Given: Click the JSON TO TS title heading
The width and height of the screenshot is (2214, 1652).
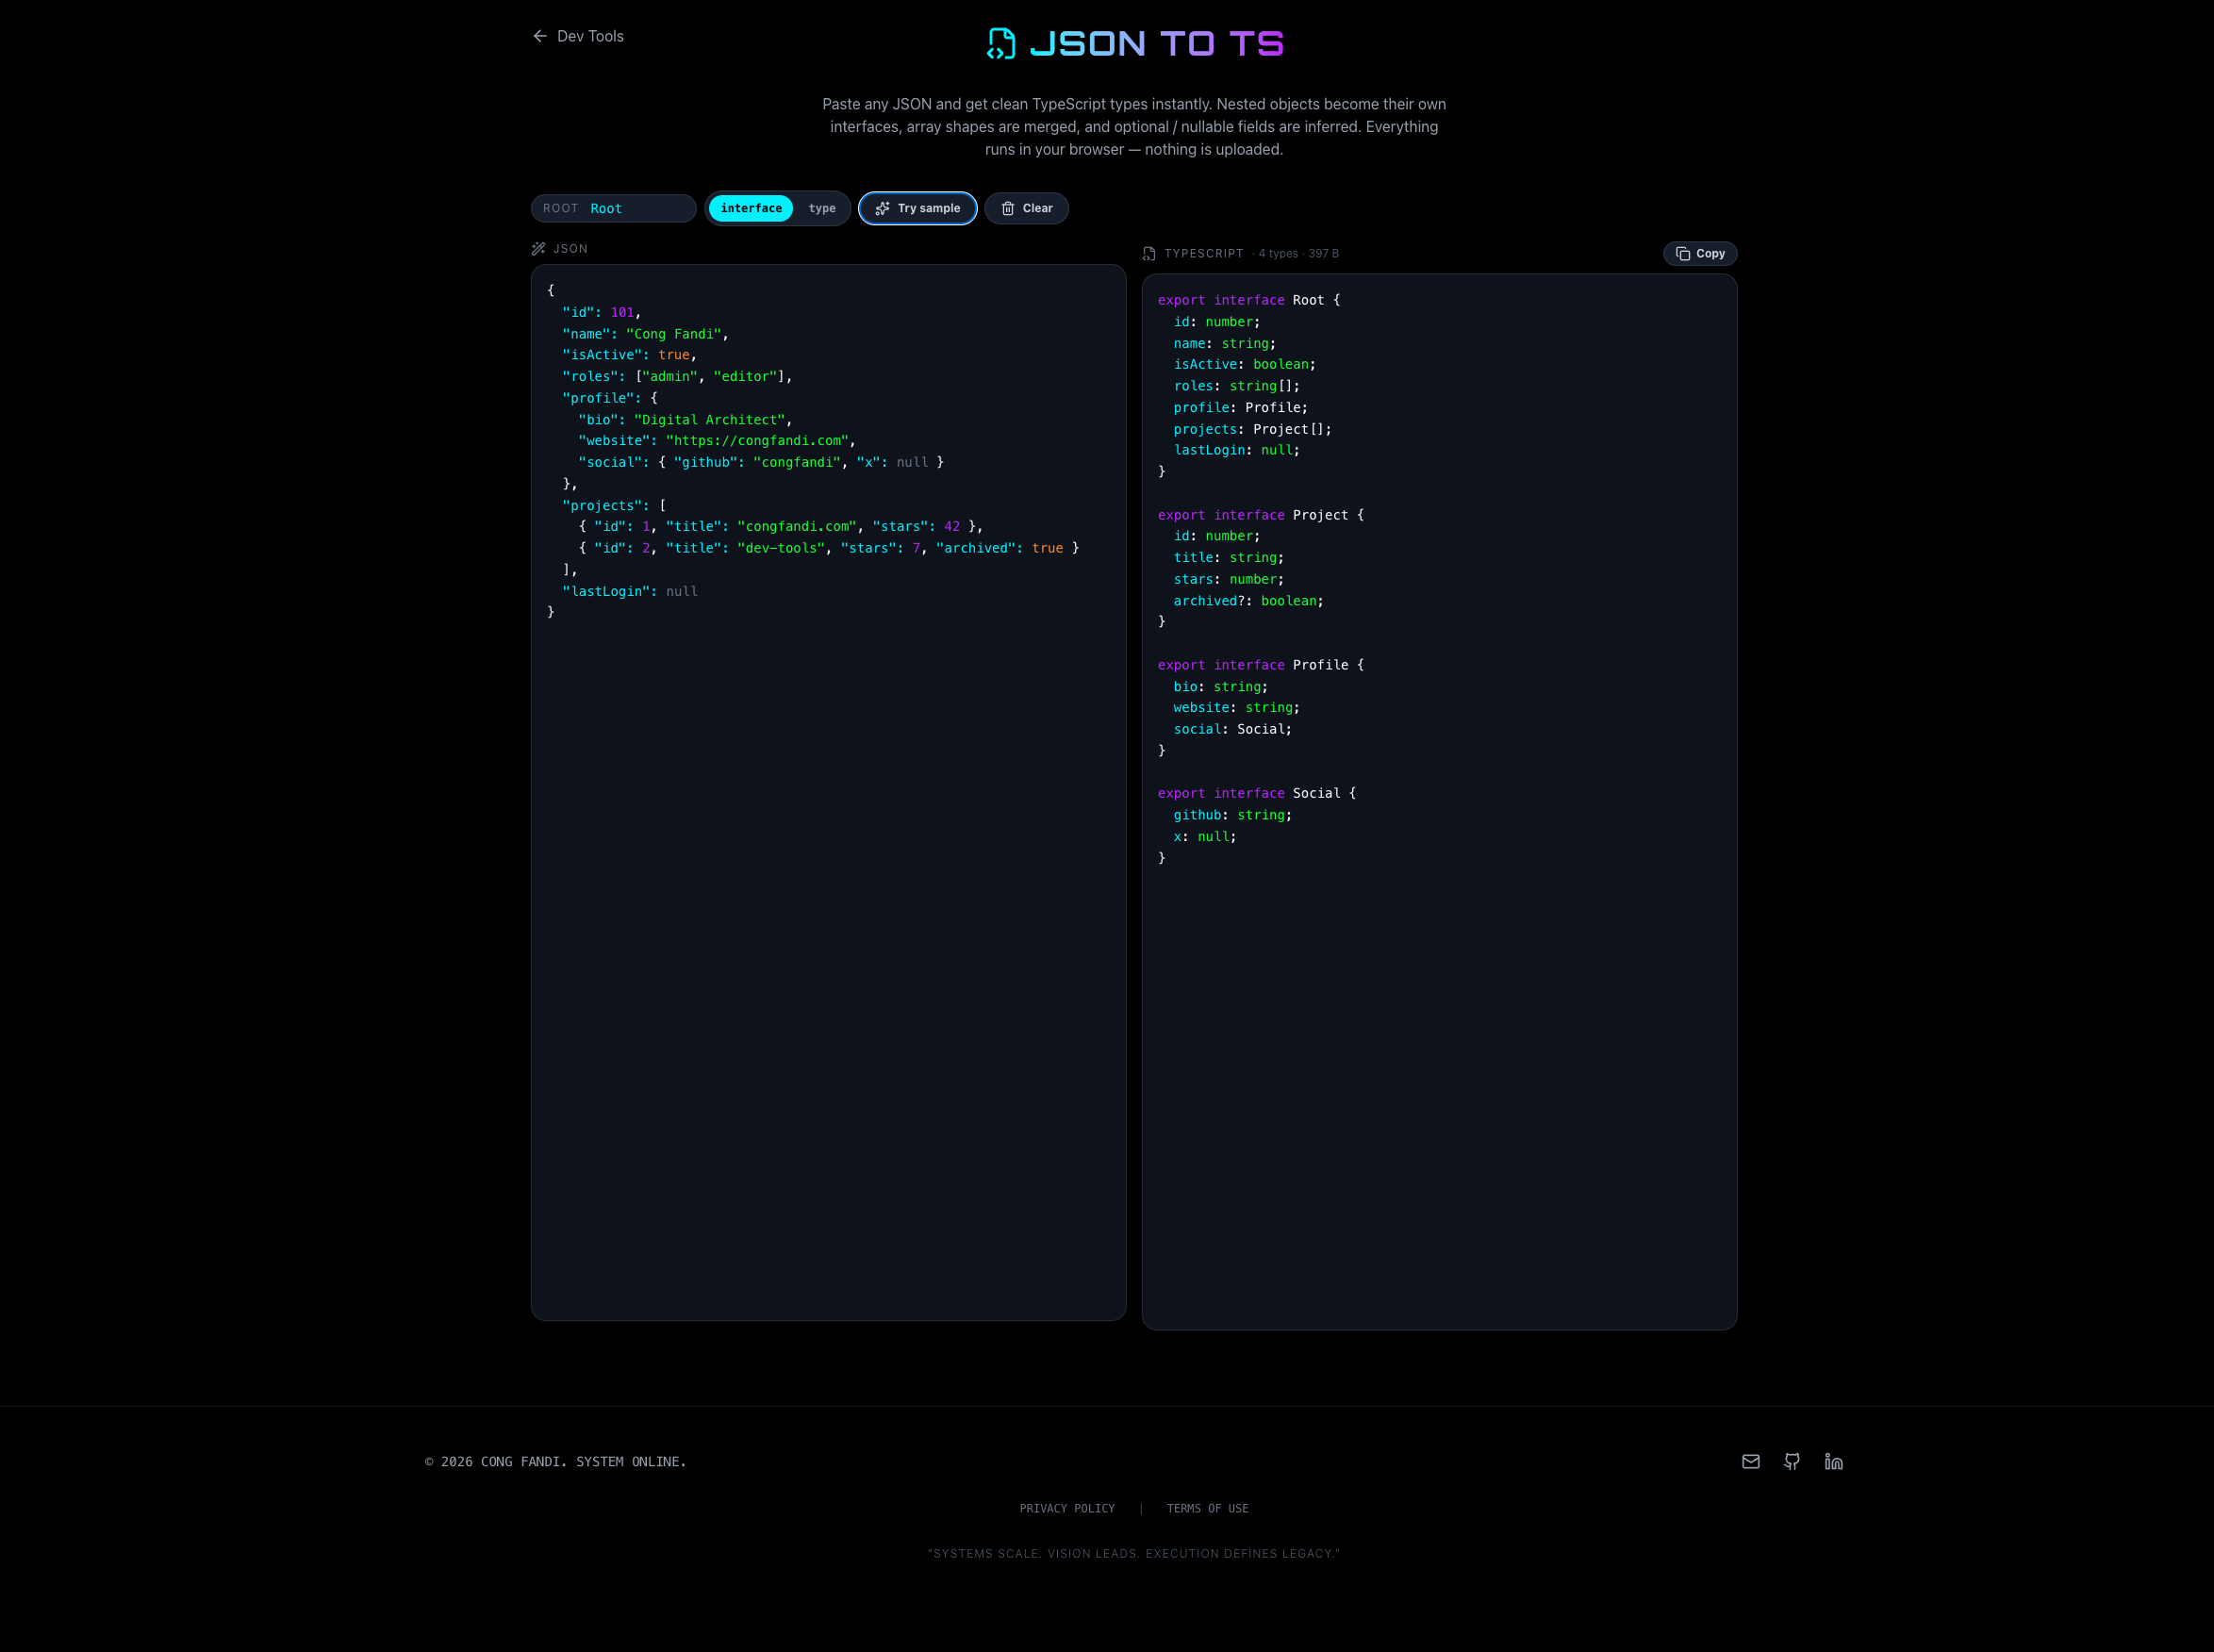Looking at the screenshot, I should tap(1157, 43).
